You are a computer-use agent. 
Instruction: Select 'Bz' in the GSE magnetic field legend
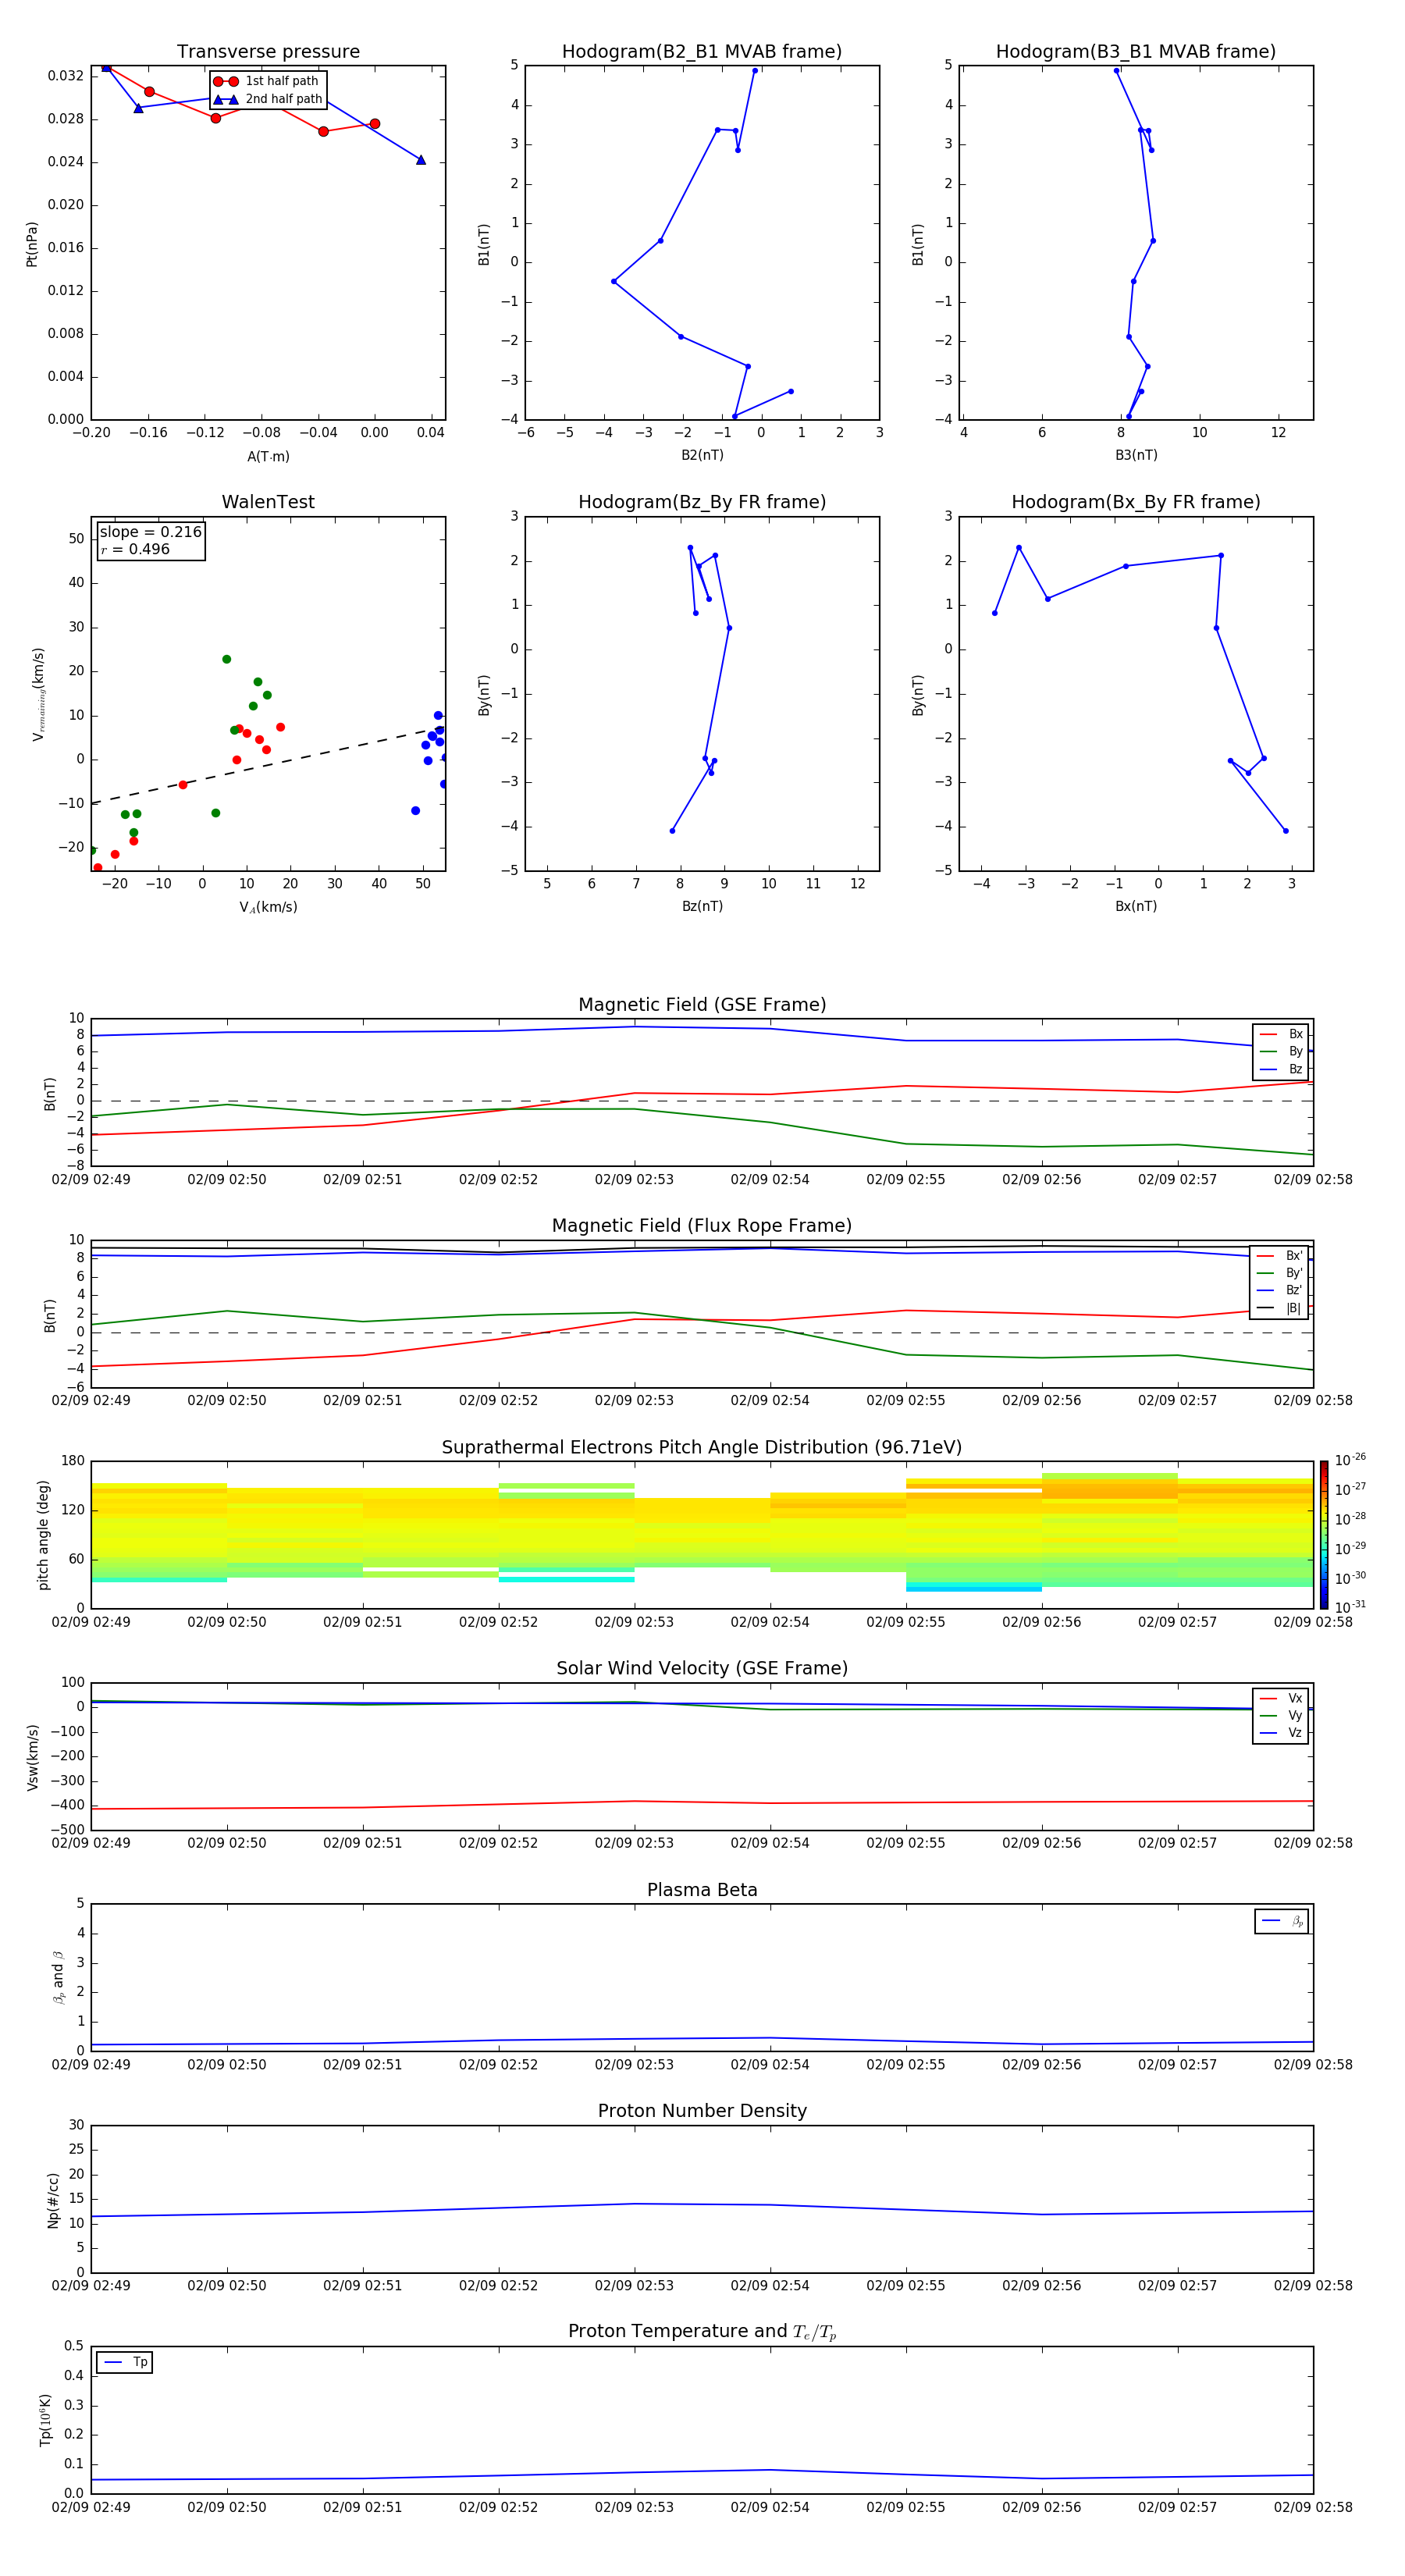pyautogui.click(x=1281, y=1069)
